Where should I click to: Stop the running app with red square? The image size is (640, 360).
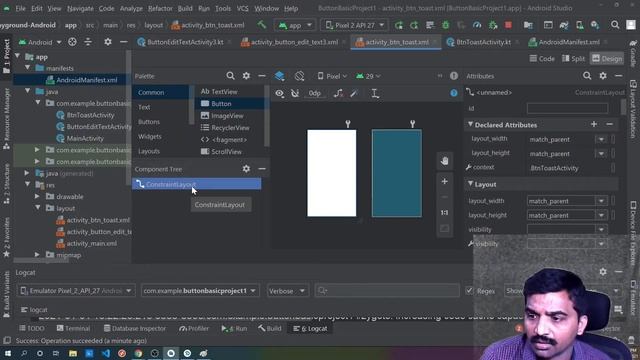(x=508, y=25)
